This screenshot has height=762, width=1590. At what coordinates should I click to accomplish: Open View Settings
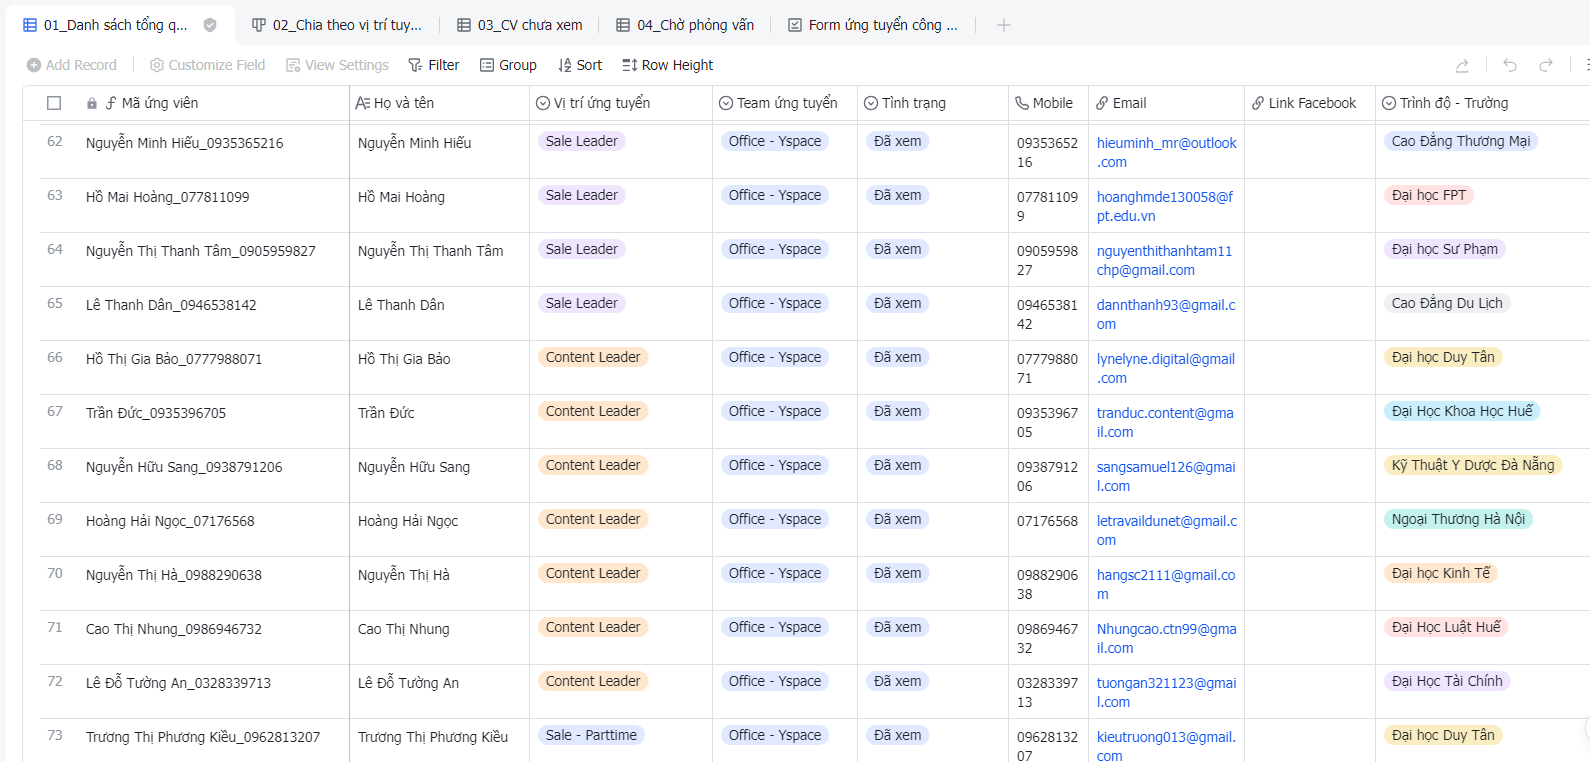(x=337, y=65)
